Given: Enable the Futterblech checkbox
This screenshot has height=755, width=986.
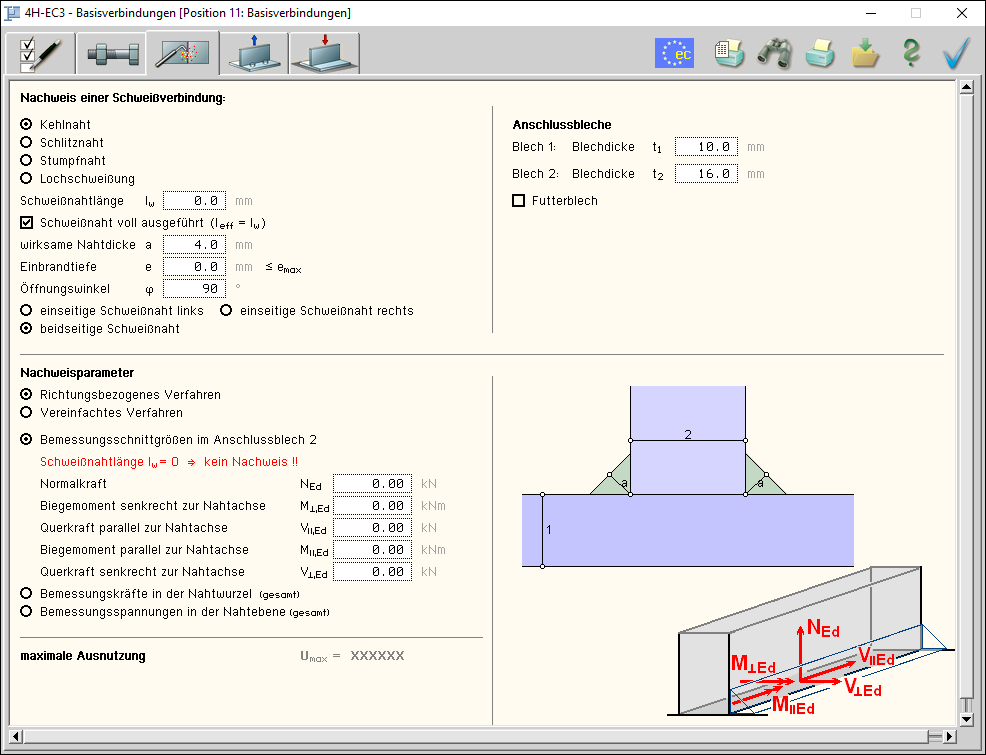Looking at the screenshot, I should pyautogui.click(x=518, y=201).
